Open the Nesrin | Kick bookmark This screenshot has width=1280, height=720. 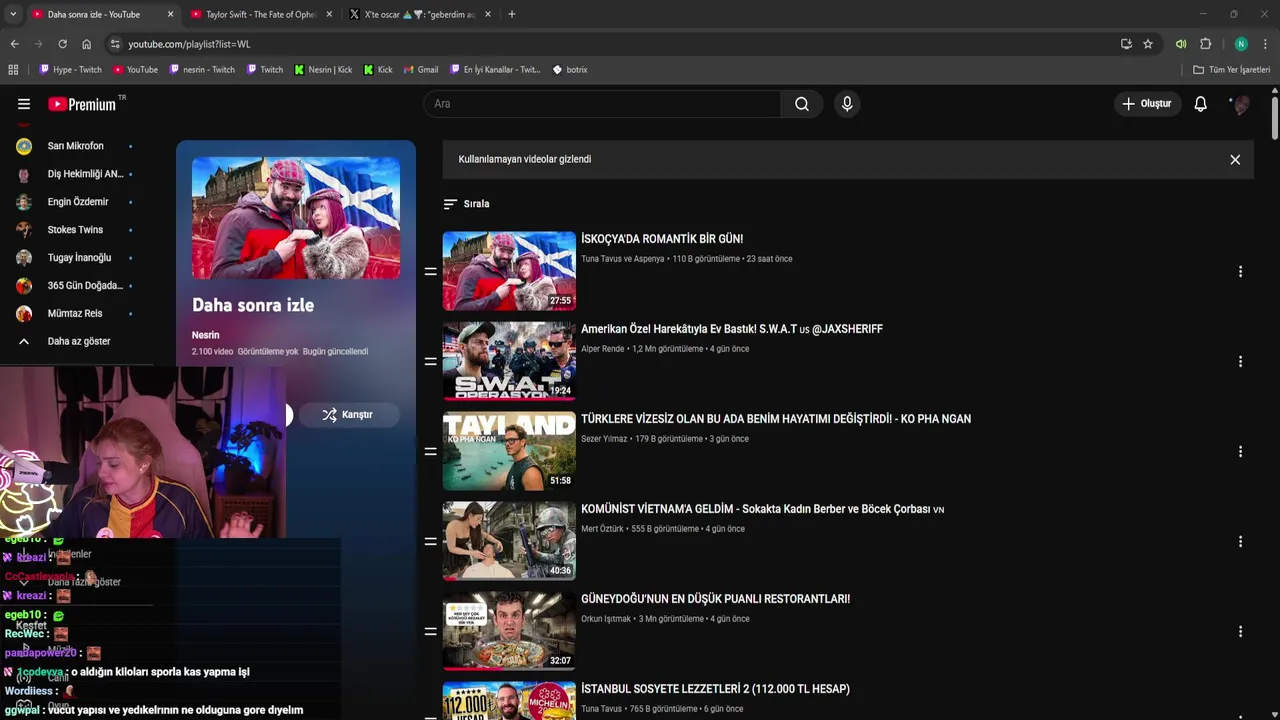(x=323, y=70)
